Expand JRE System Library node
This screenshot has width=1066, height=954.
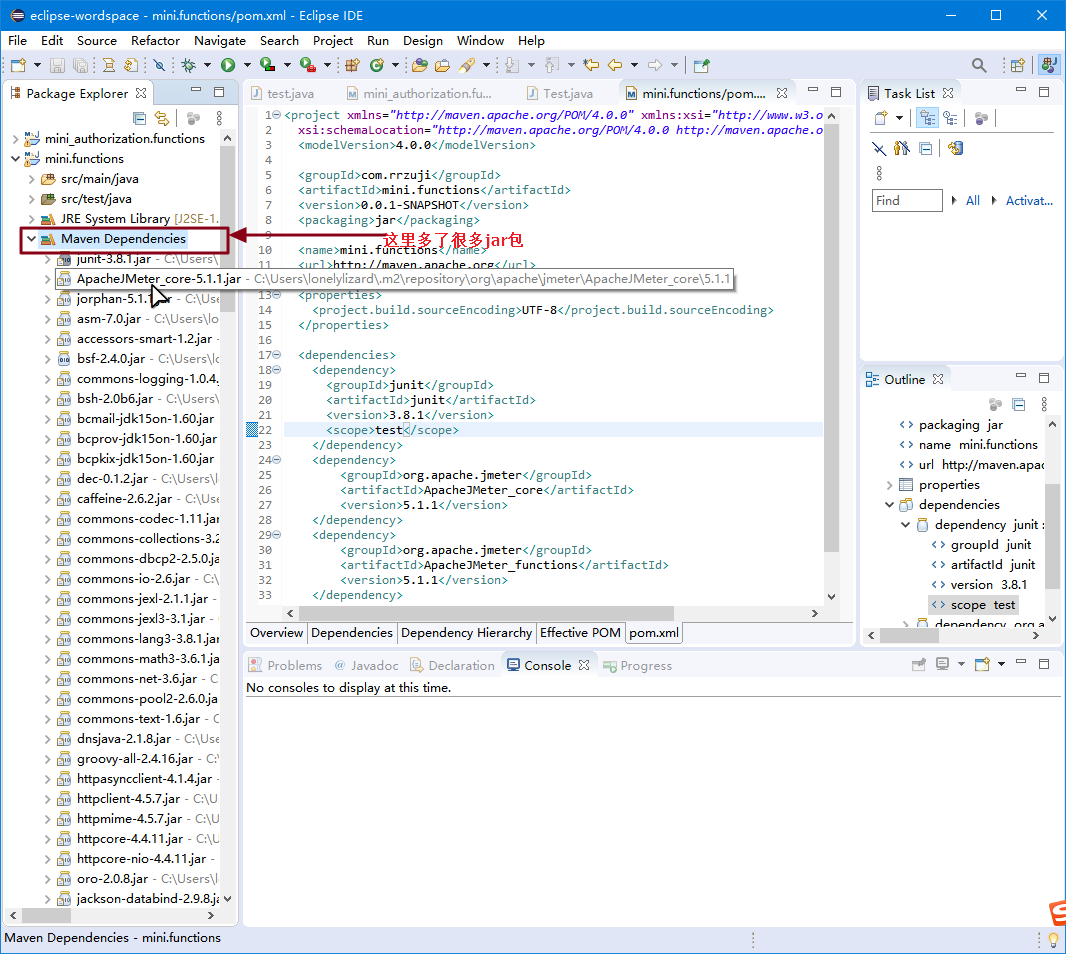[x=31, y=219]
